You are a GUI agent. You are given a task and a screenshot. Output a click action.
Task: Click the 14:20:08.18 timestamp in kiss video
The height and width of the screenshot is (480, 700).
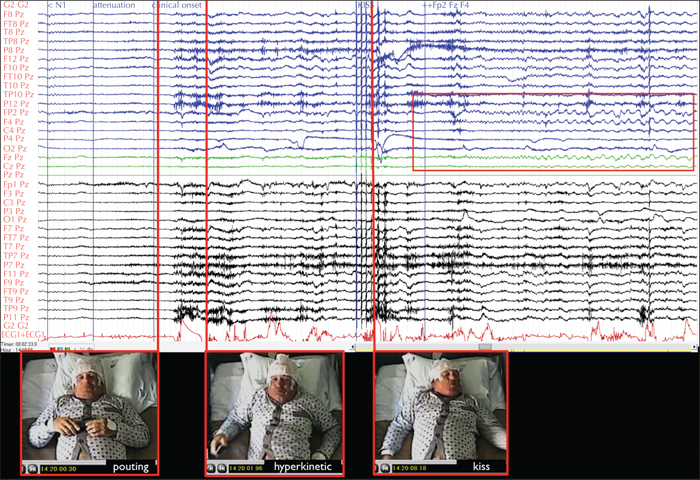tap(411, 469)
